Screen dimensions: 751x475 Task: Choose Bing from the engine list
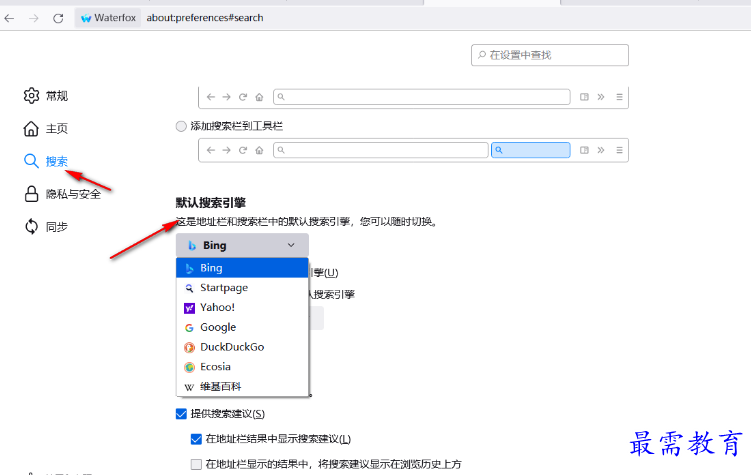(242, 268)
